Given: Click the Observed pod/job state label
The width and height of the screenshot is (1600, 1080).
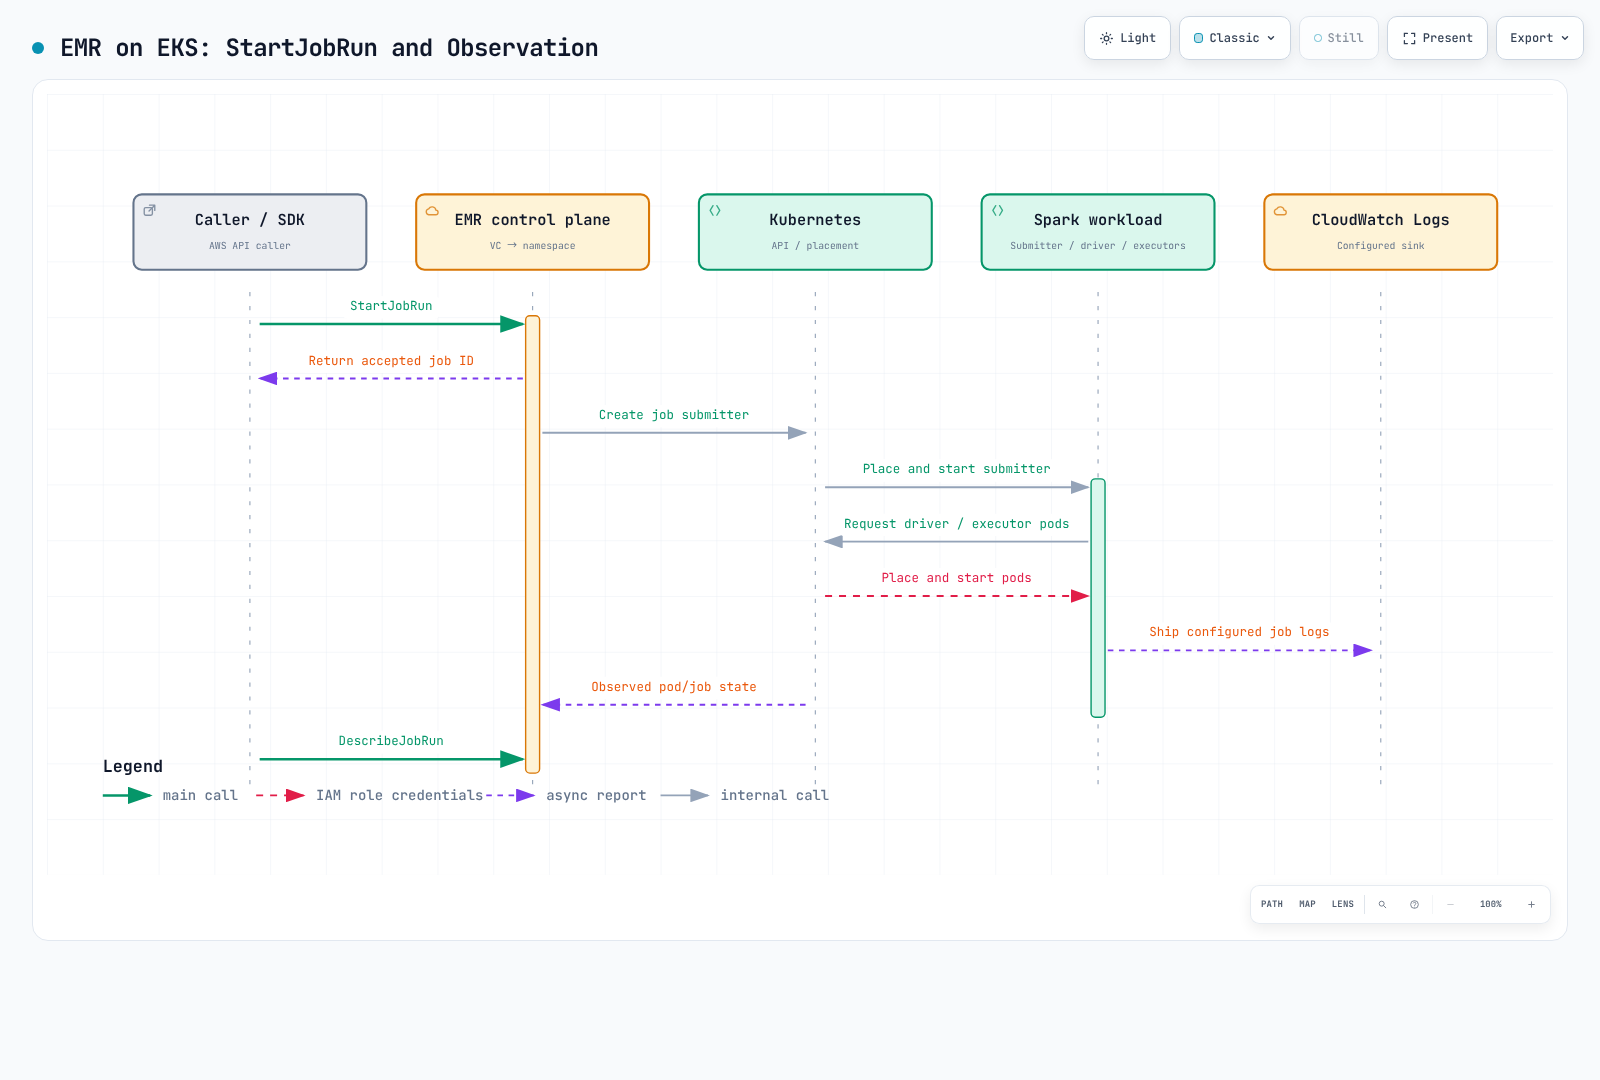Looking at the screenshot, I should pyautogui.click(x=674, y=687).
